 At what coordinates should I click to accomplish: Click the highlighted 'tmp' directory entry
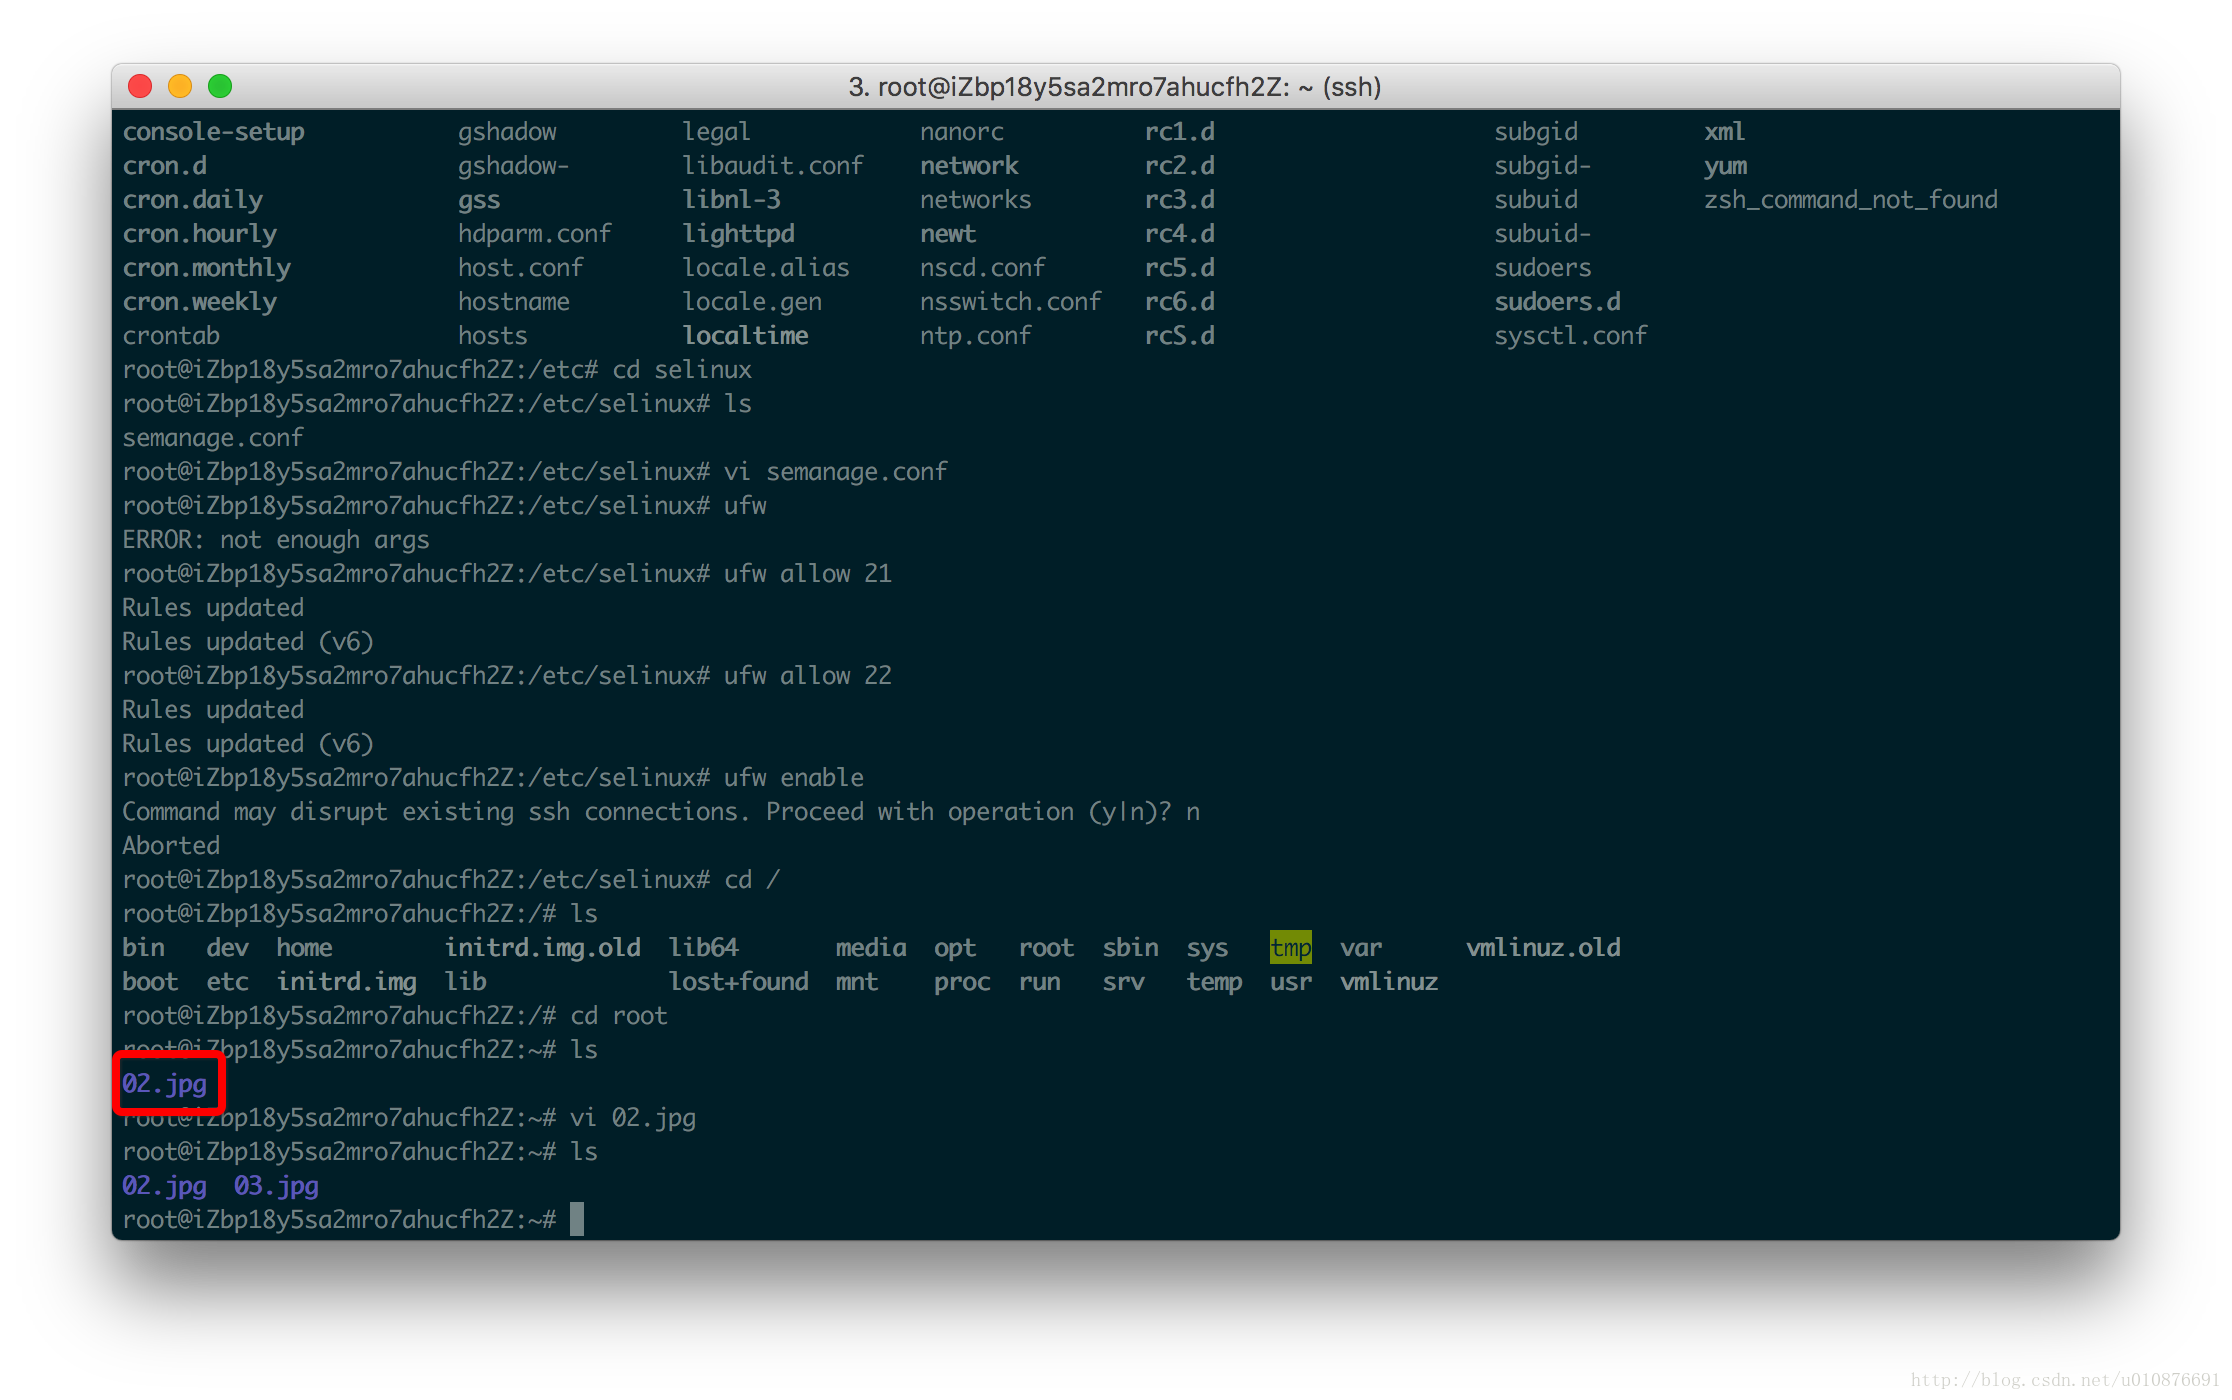1291,948
